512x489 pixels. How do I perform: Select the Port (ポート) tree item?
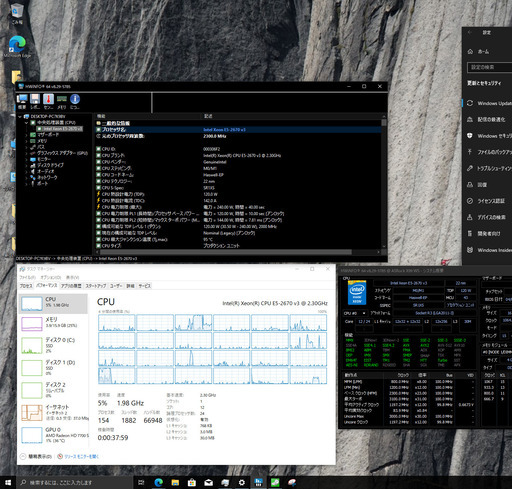point(42,183)
